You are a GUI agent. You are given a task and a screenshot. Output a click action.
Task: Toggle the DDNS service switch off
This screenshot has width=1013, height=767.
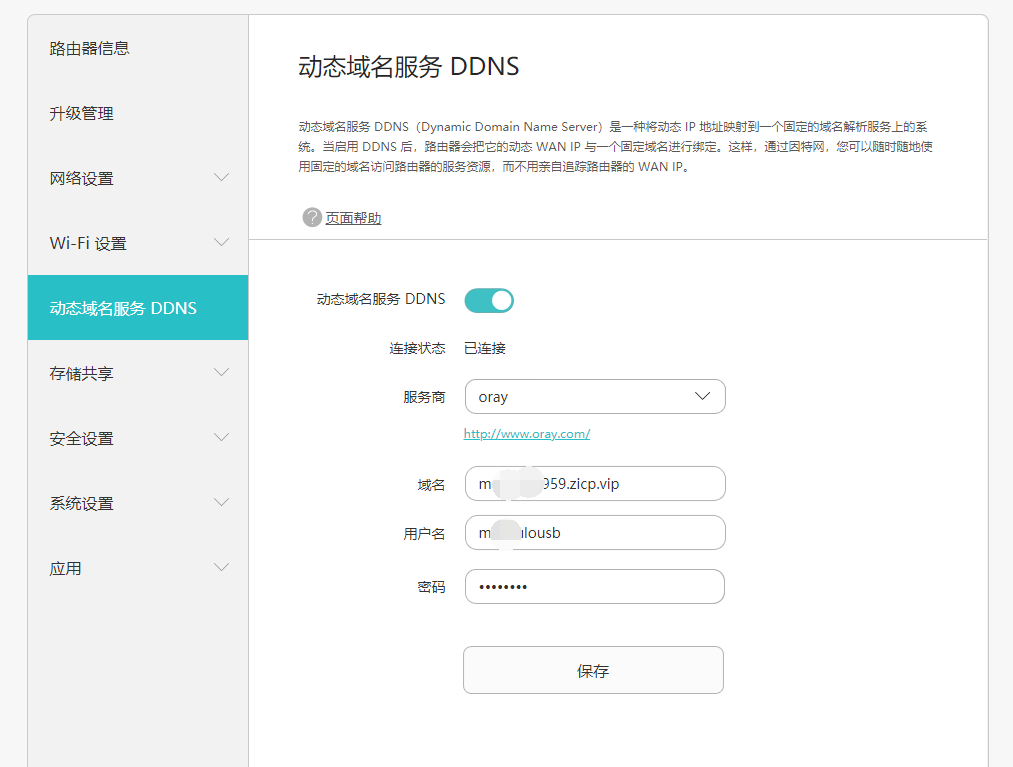pyautogui.click(x=489, y=300)
